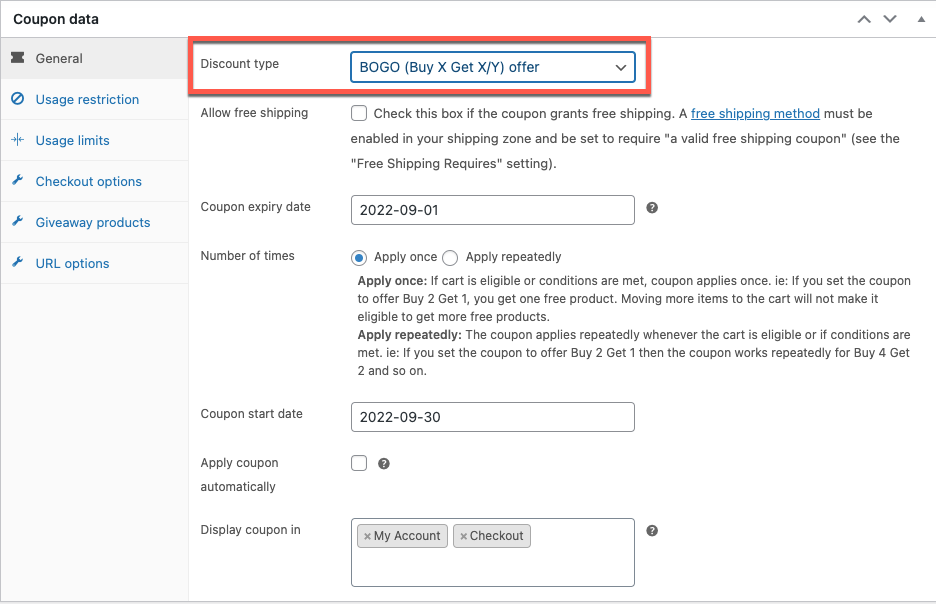Viewport: 936px width, 604px height.
Task: Open the URL options tab
Action: pos(94,263)
